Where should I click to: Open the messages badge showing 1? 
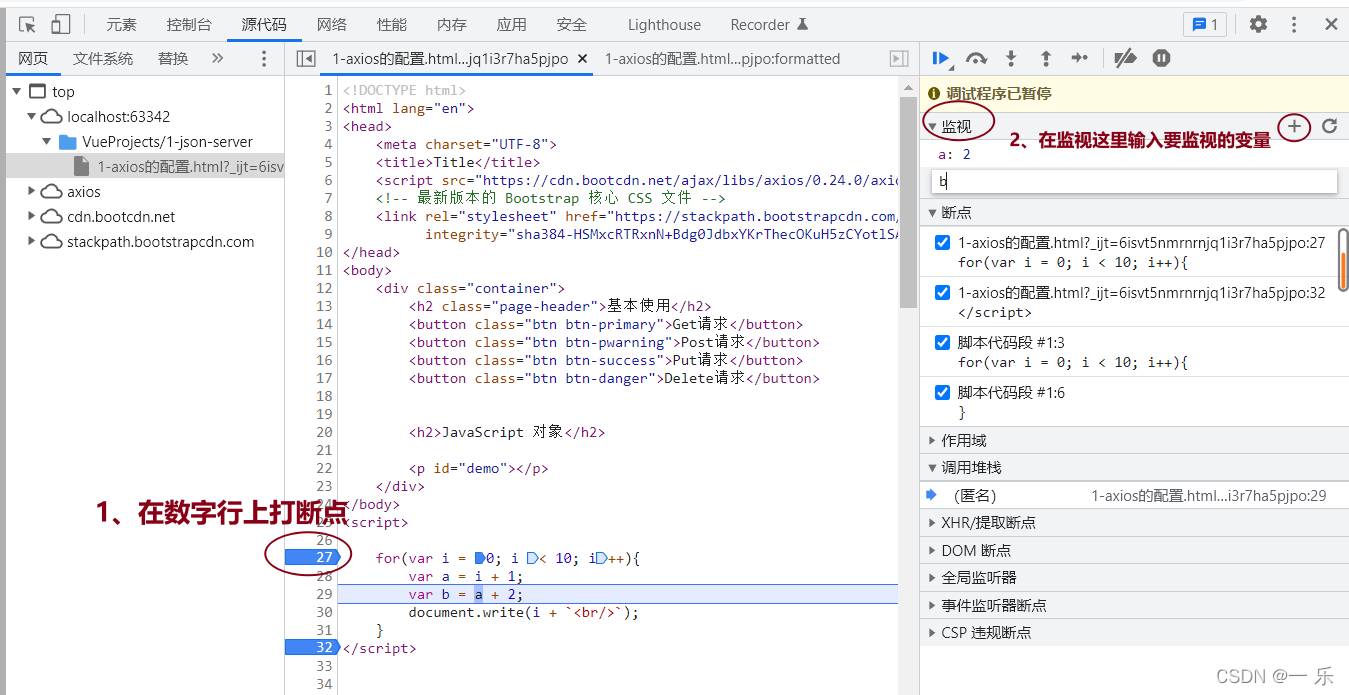[x=1204, y=25]
